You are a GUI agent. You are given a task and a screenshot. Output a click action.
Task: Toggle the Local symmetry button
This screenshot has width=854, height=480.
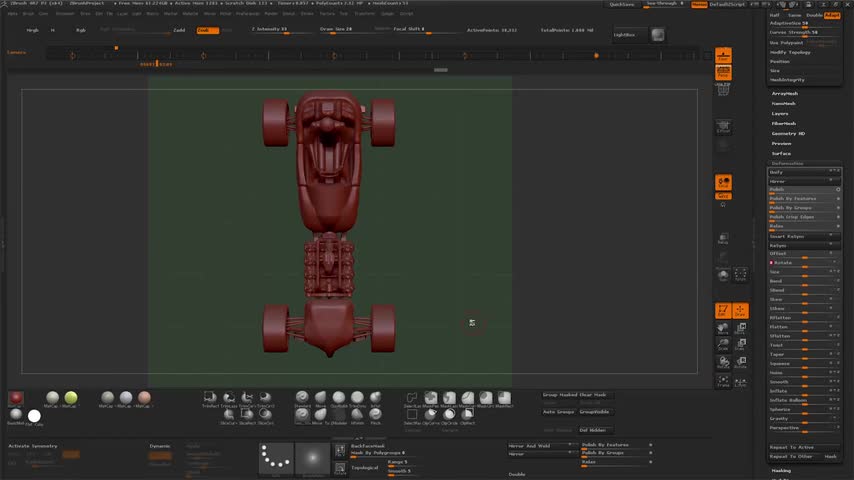point(723,182)
